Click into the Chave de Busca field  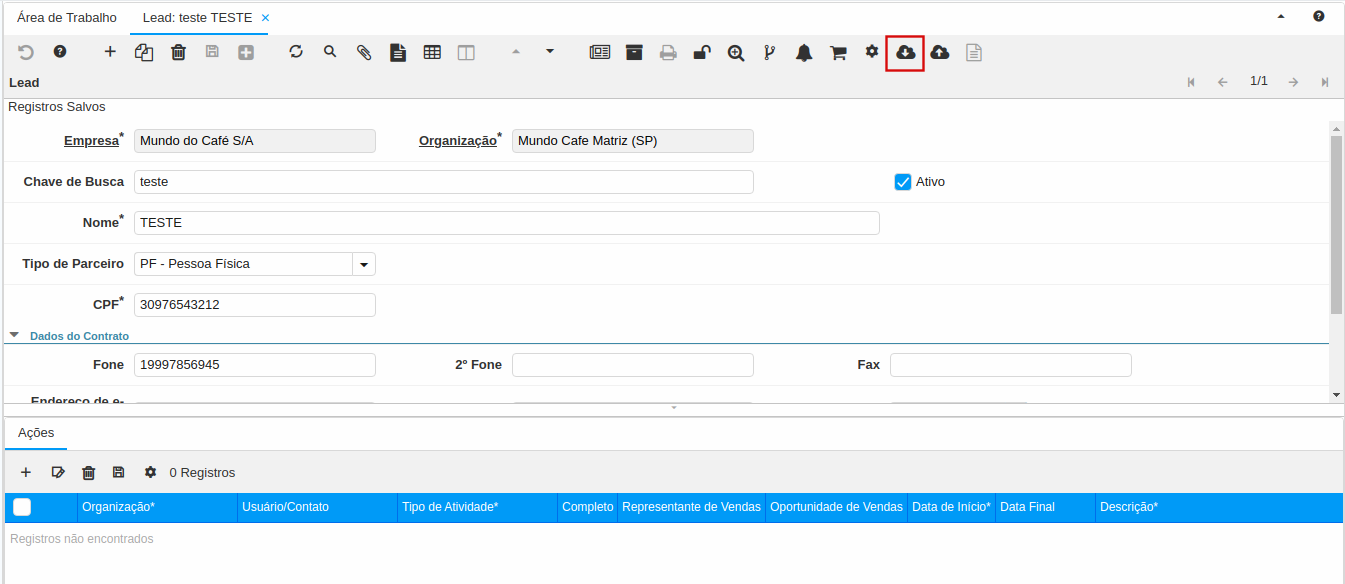[x=443, y=182]
